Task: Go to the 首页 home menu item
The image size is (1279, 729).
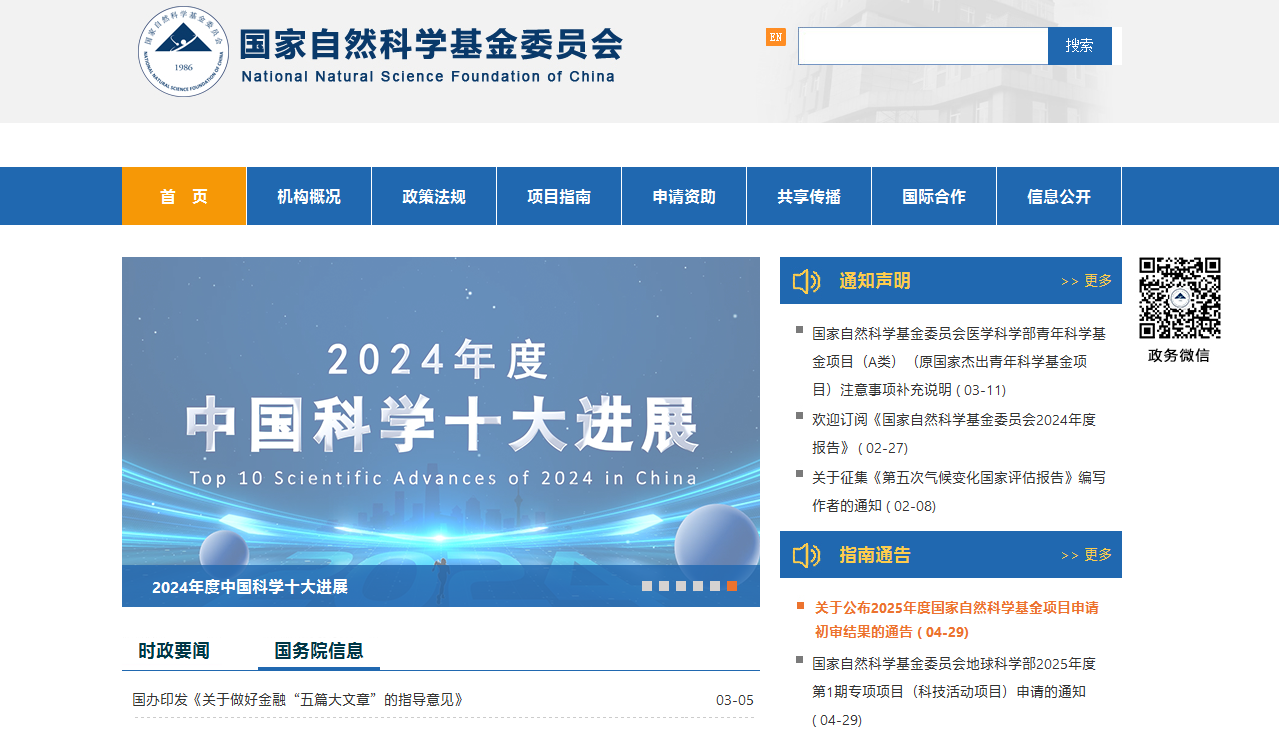Action: [184, 196]
